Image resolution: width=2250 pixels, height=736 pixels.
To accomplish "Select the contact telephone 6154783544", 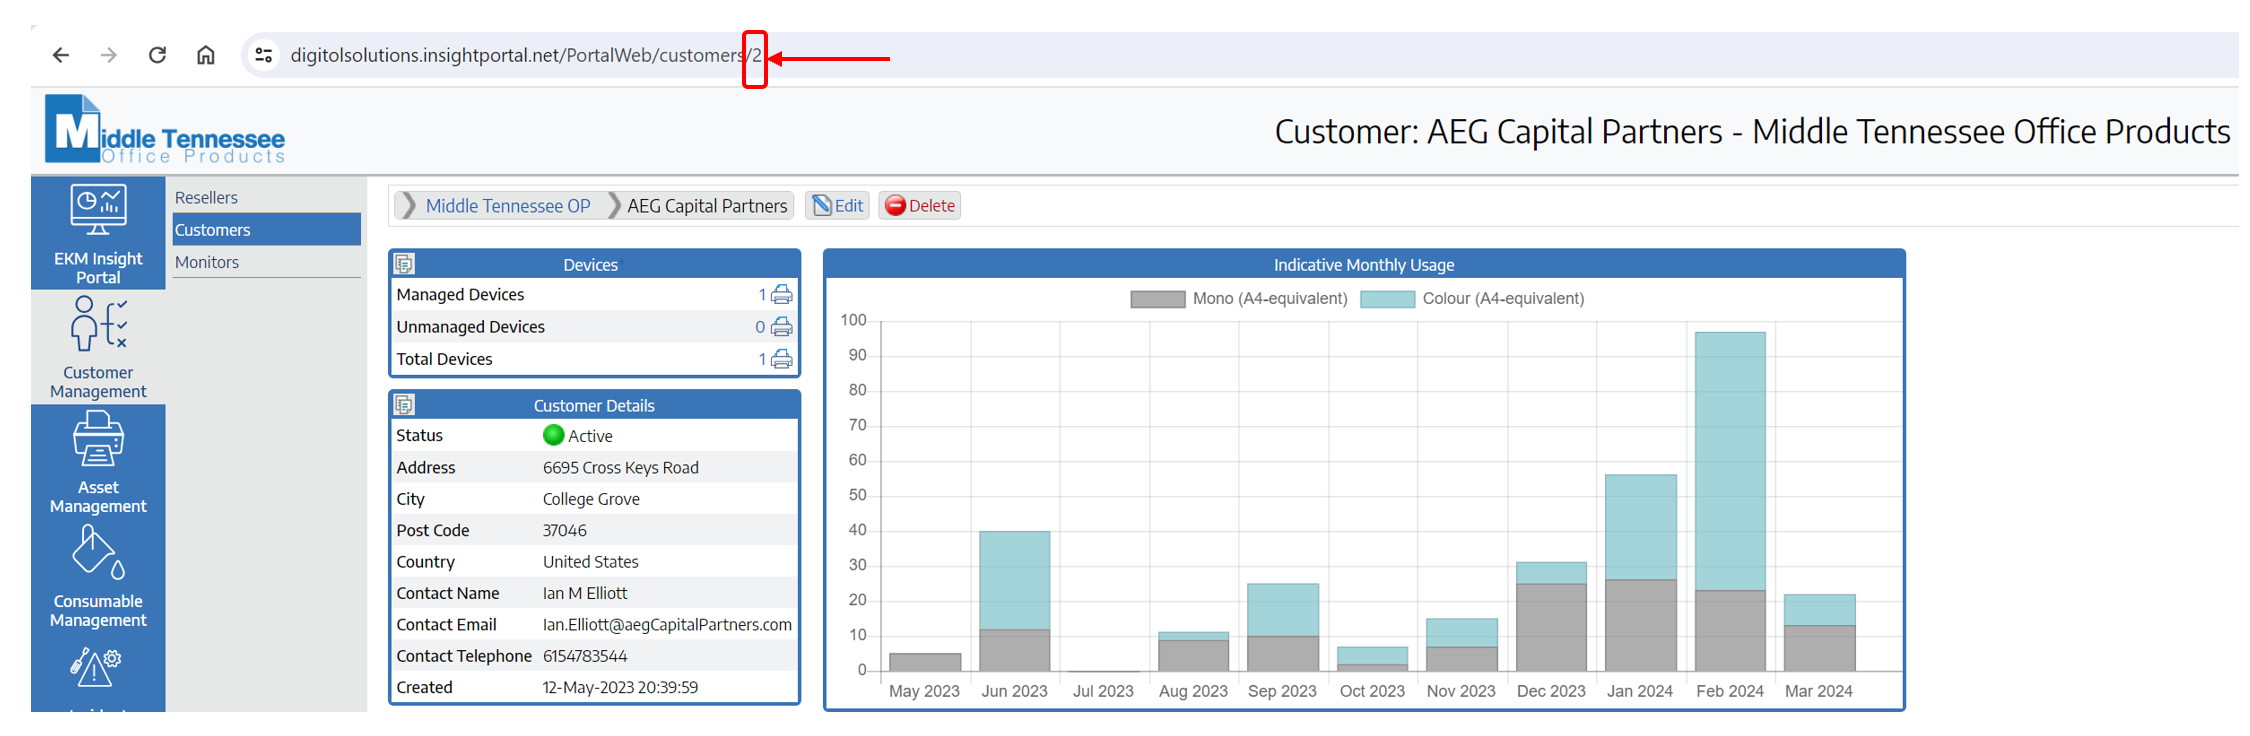I will coord(585,656).
